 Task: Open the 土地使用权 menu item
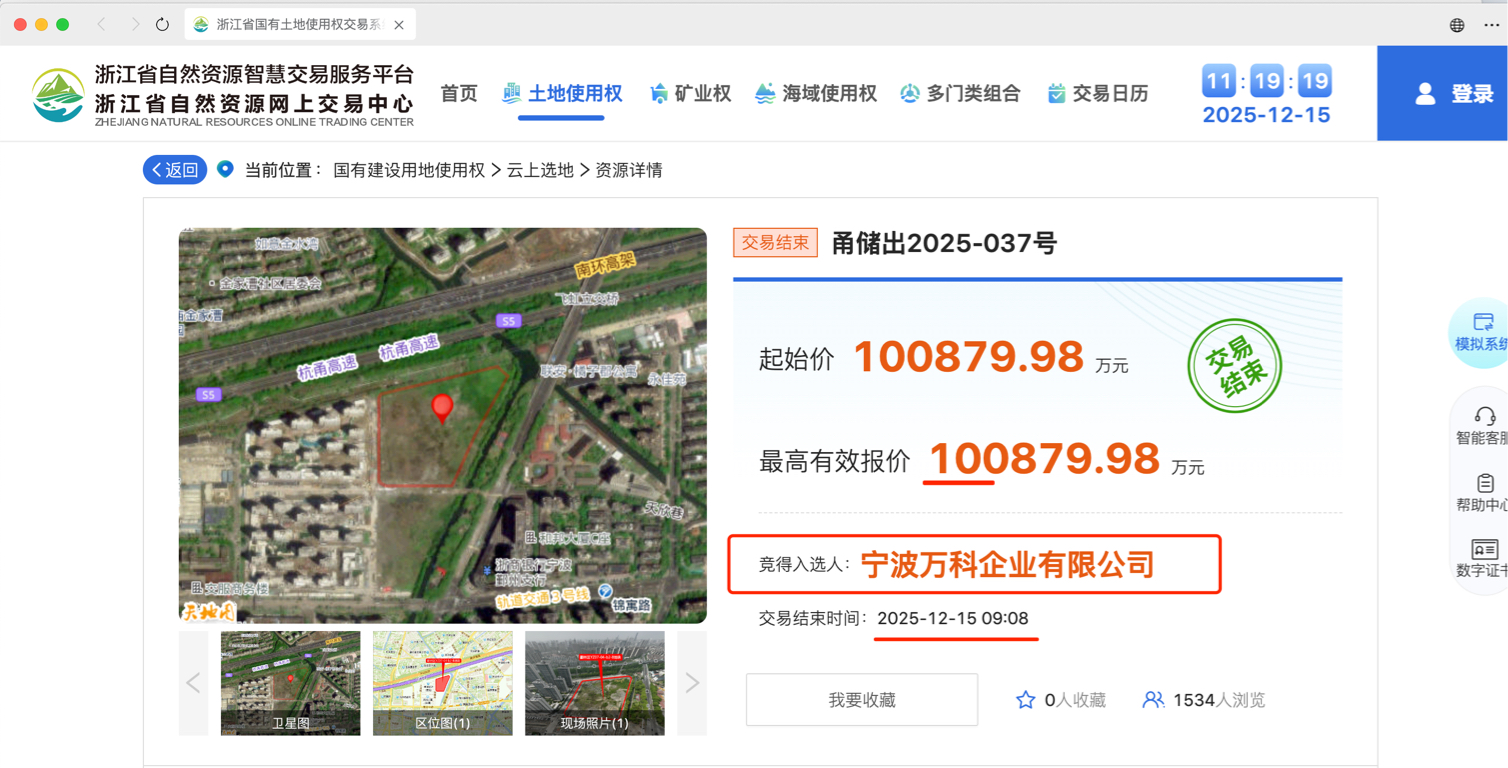(x=562, y=94)
